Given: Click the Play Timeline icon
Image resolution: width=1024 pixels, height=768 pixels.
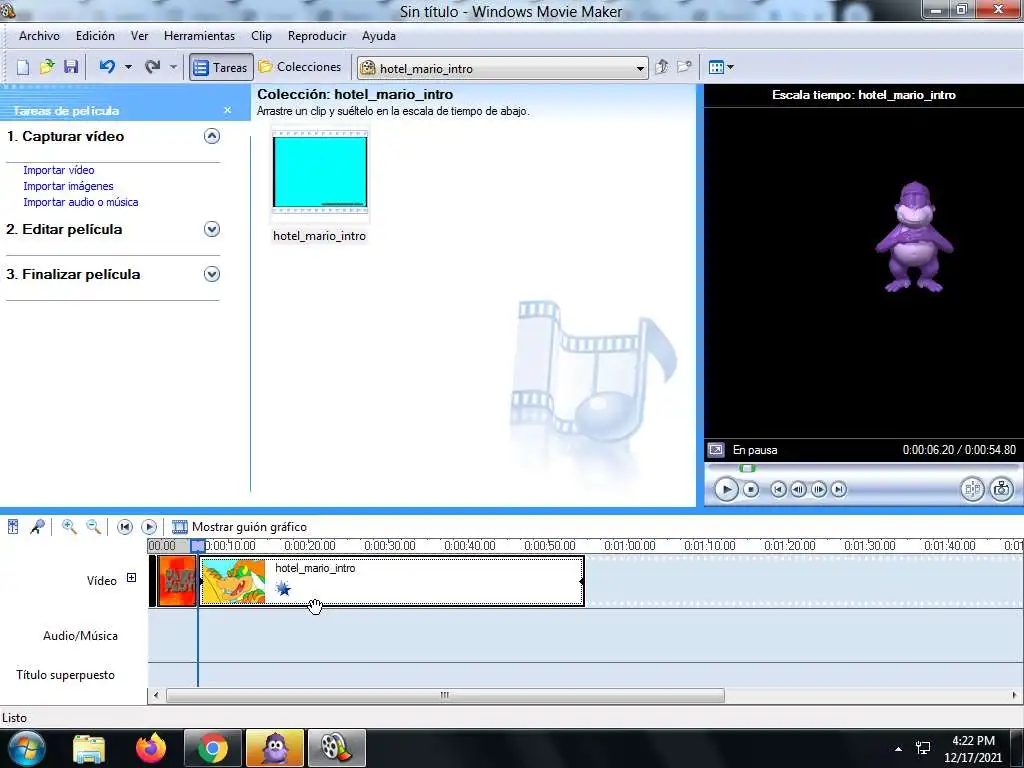Looking at the screenshot, I should coord(149,526).
